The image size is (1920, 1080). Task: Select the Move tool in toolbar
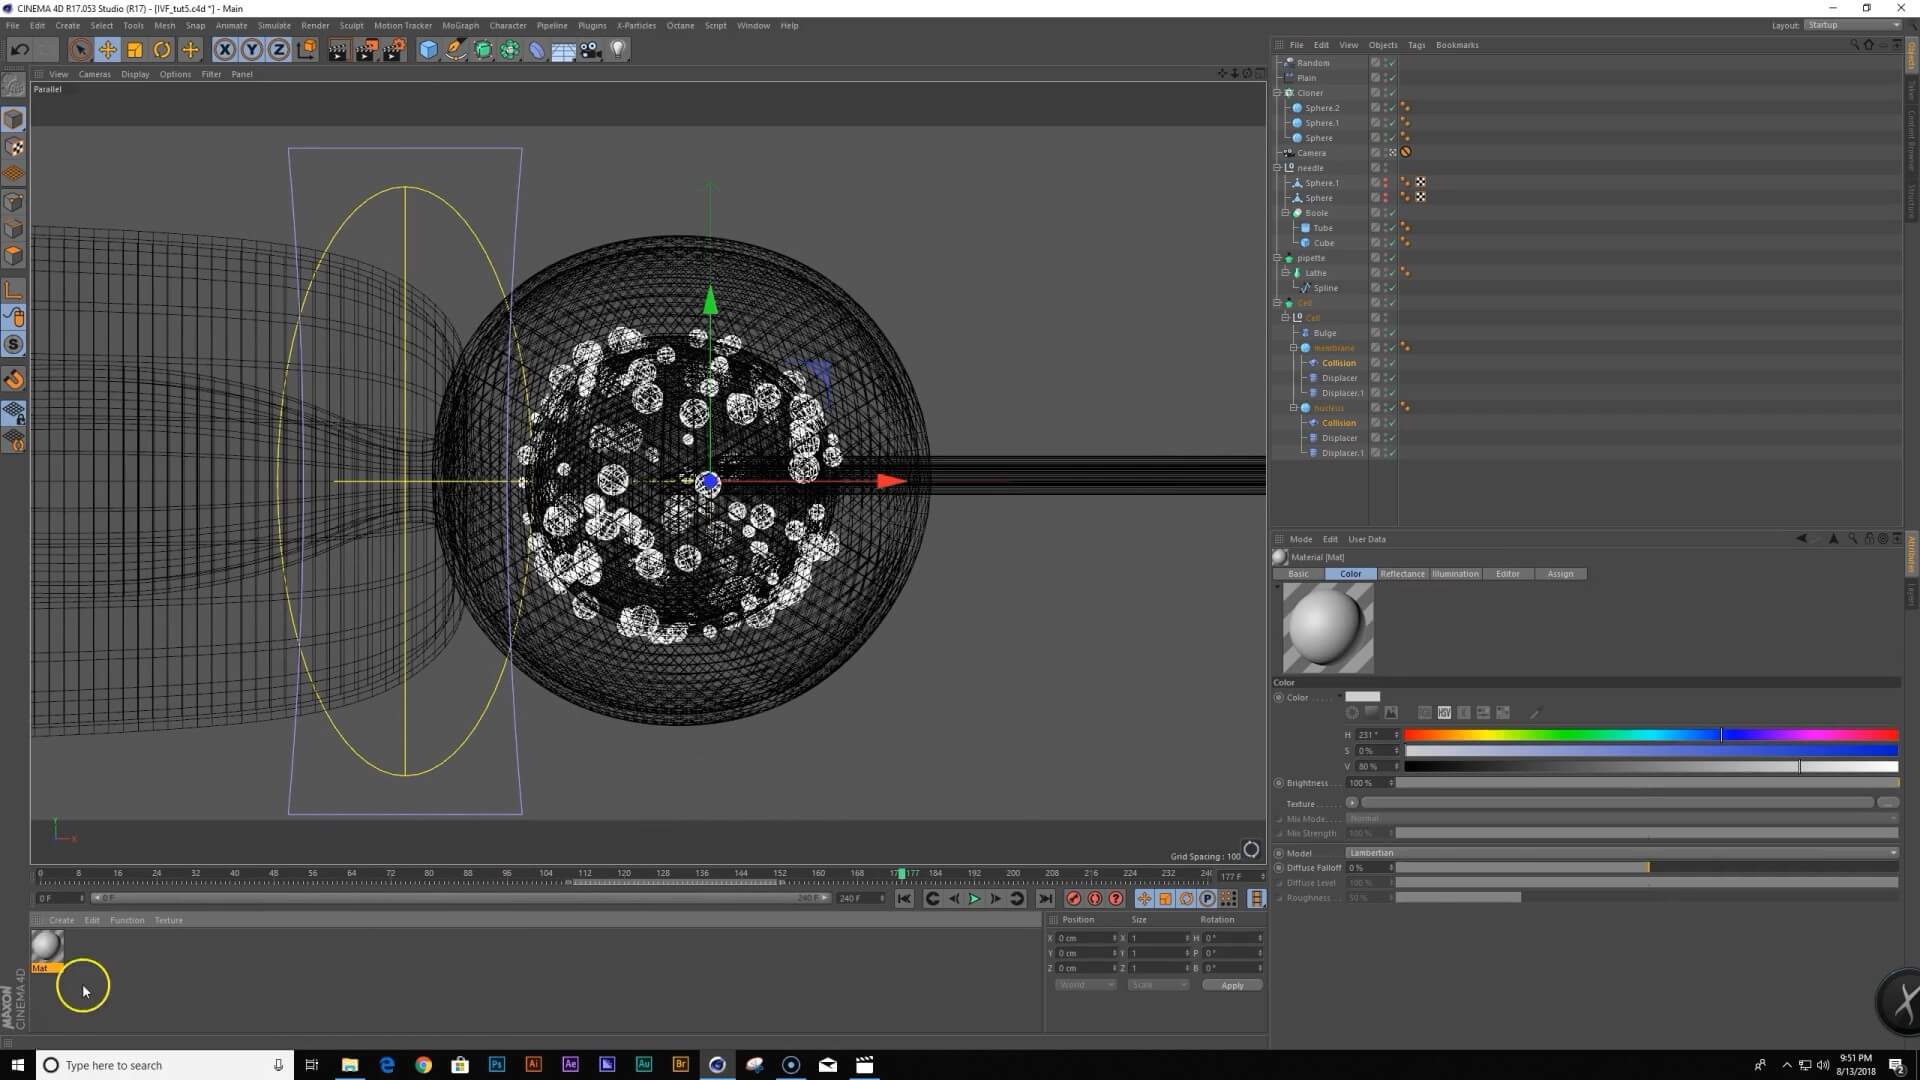[107, 49]
